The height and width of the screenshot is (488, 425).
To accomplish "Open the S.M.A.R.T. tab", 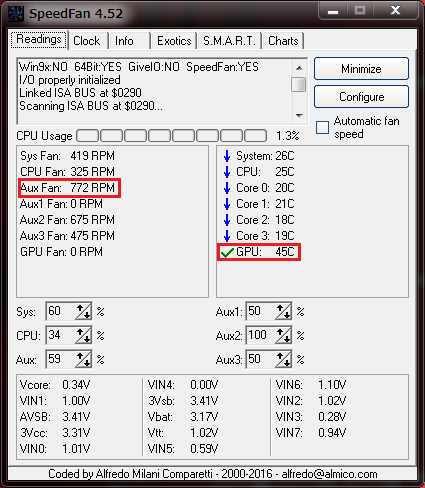I will tap(229, 41).
